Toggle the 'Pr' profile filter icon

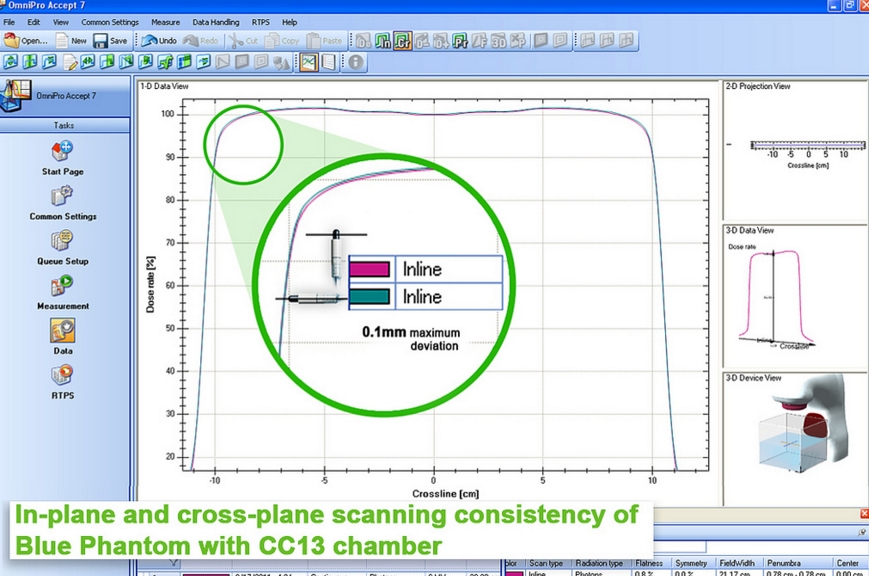click(x=460, y=41)
